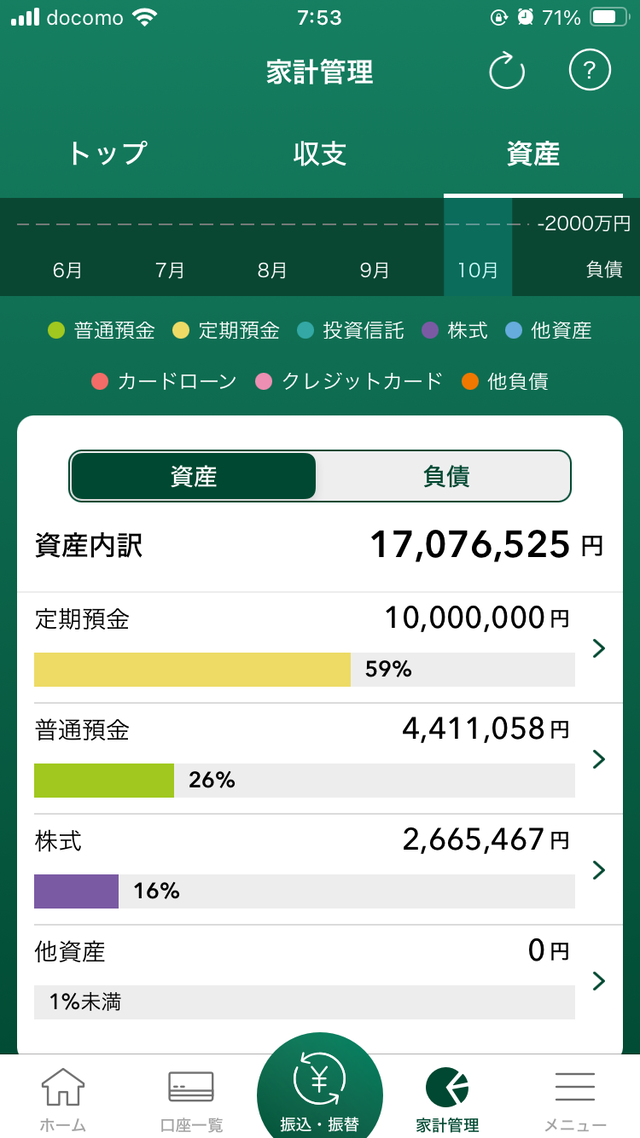Select the 9月 month label
Viewport: 640px width, 1138px height.
click(x=374, y=270)
